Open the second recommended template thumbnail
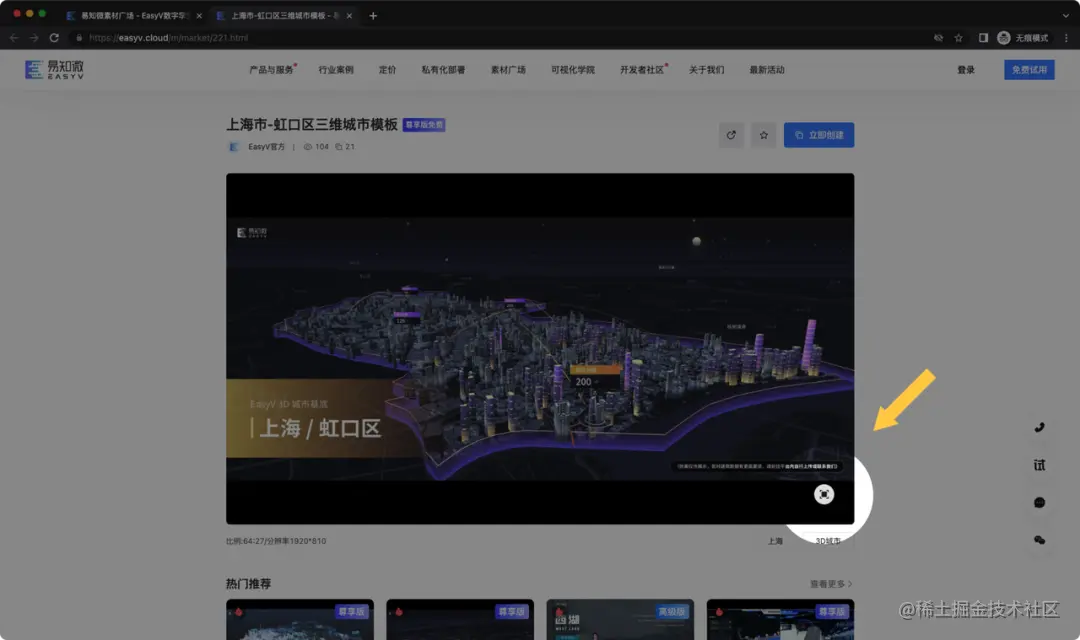1080x640 pixels. 460,619
